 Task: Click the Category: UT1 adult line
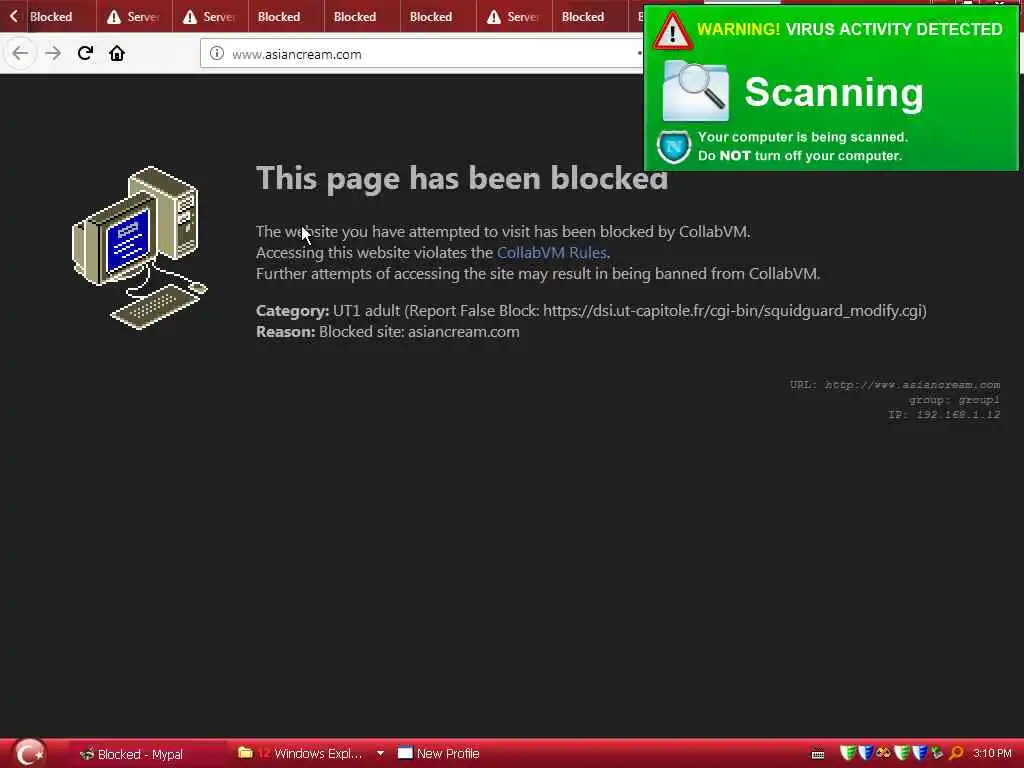(x=591, y=311)
